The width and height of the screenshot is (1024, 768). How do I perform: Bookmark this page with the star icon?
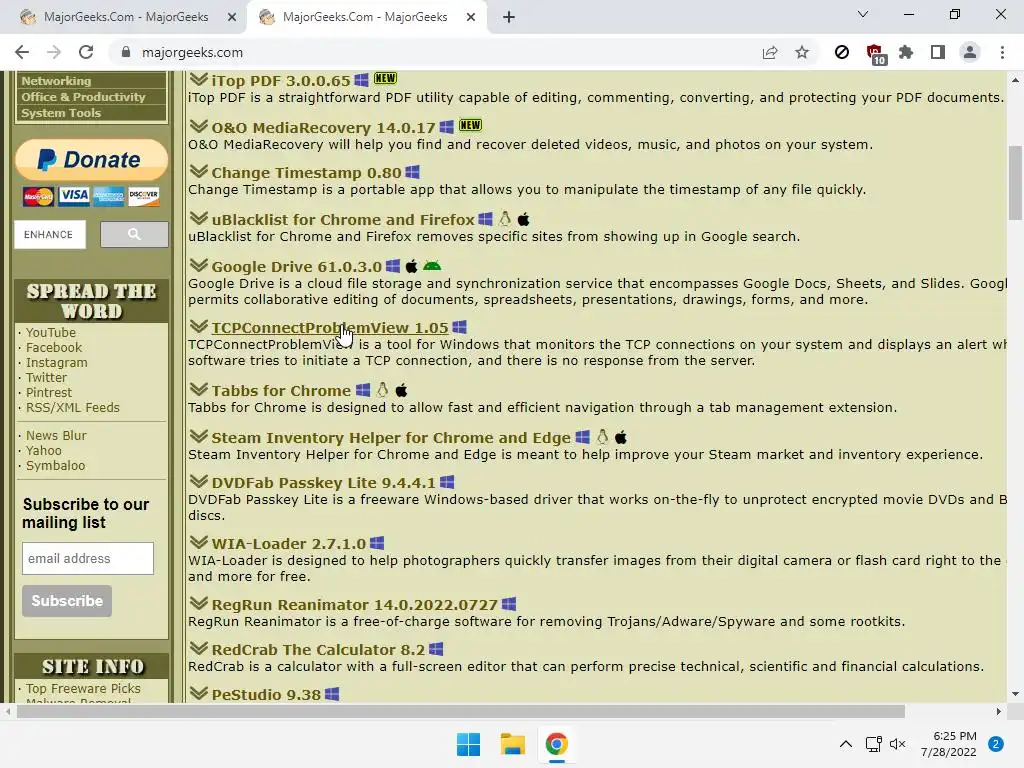click(x=802, y=52)
